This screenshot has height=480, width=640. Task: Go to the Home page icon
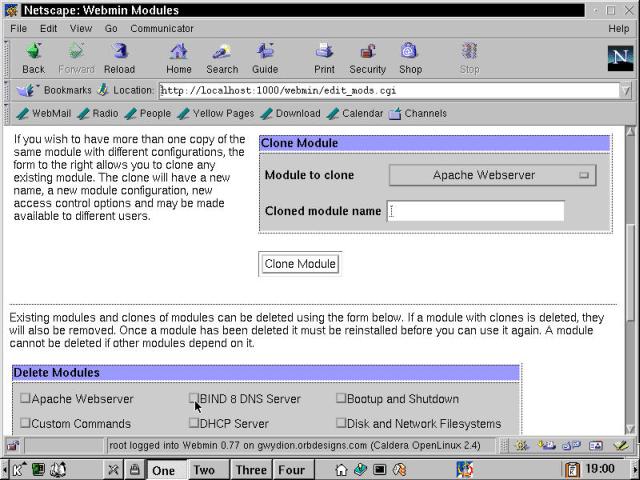(179, 57)
